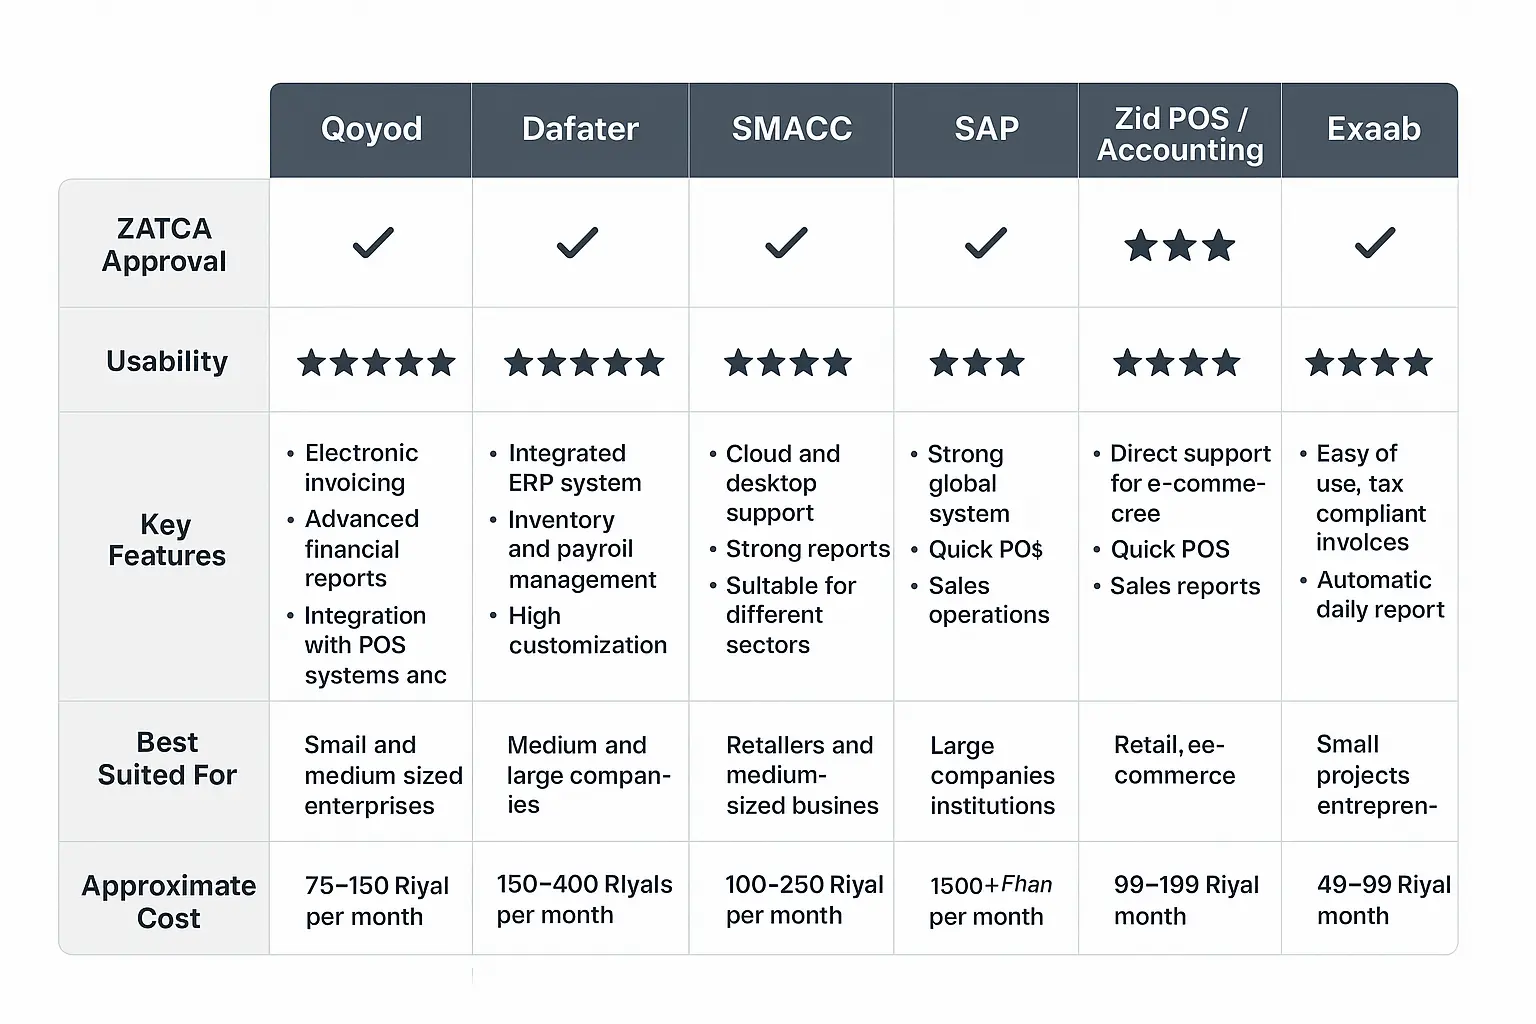Select the Exaab column header
Screen dimensions: 1536x1024
tap(1373, 129)
